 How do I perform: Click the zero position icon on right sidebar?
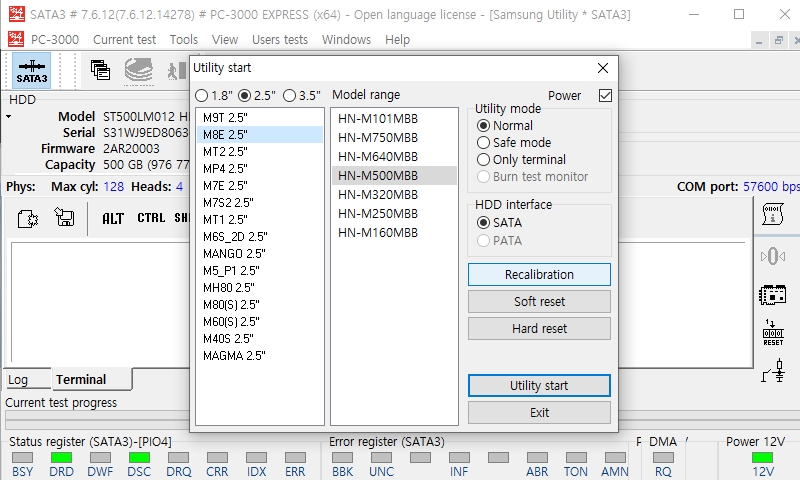pyautogui.click(x=772, y=256)
